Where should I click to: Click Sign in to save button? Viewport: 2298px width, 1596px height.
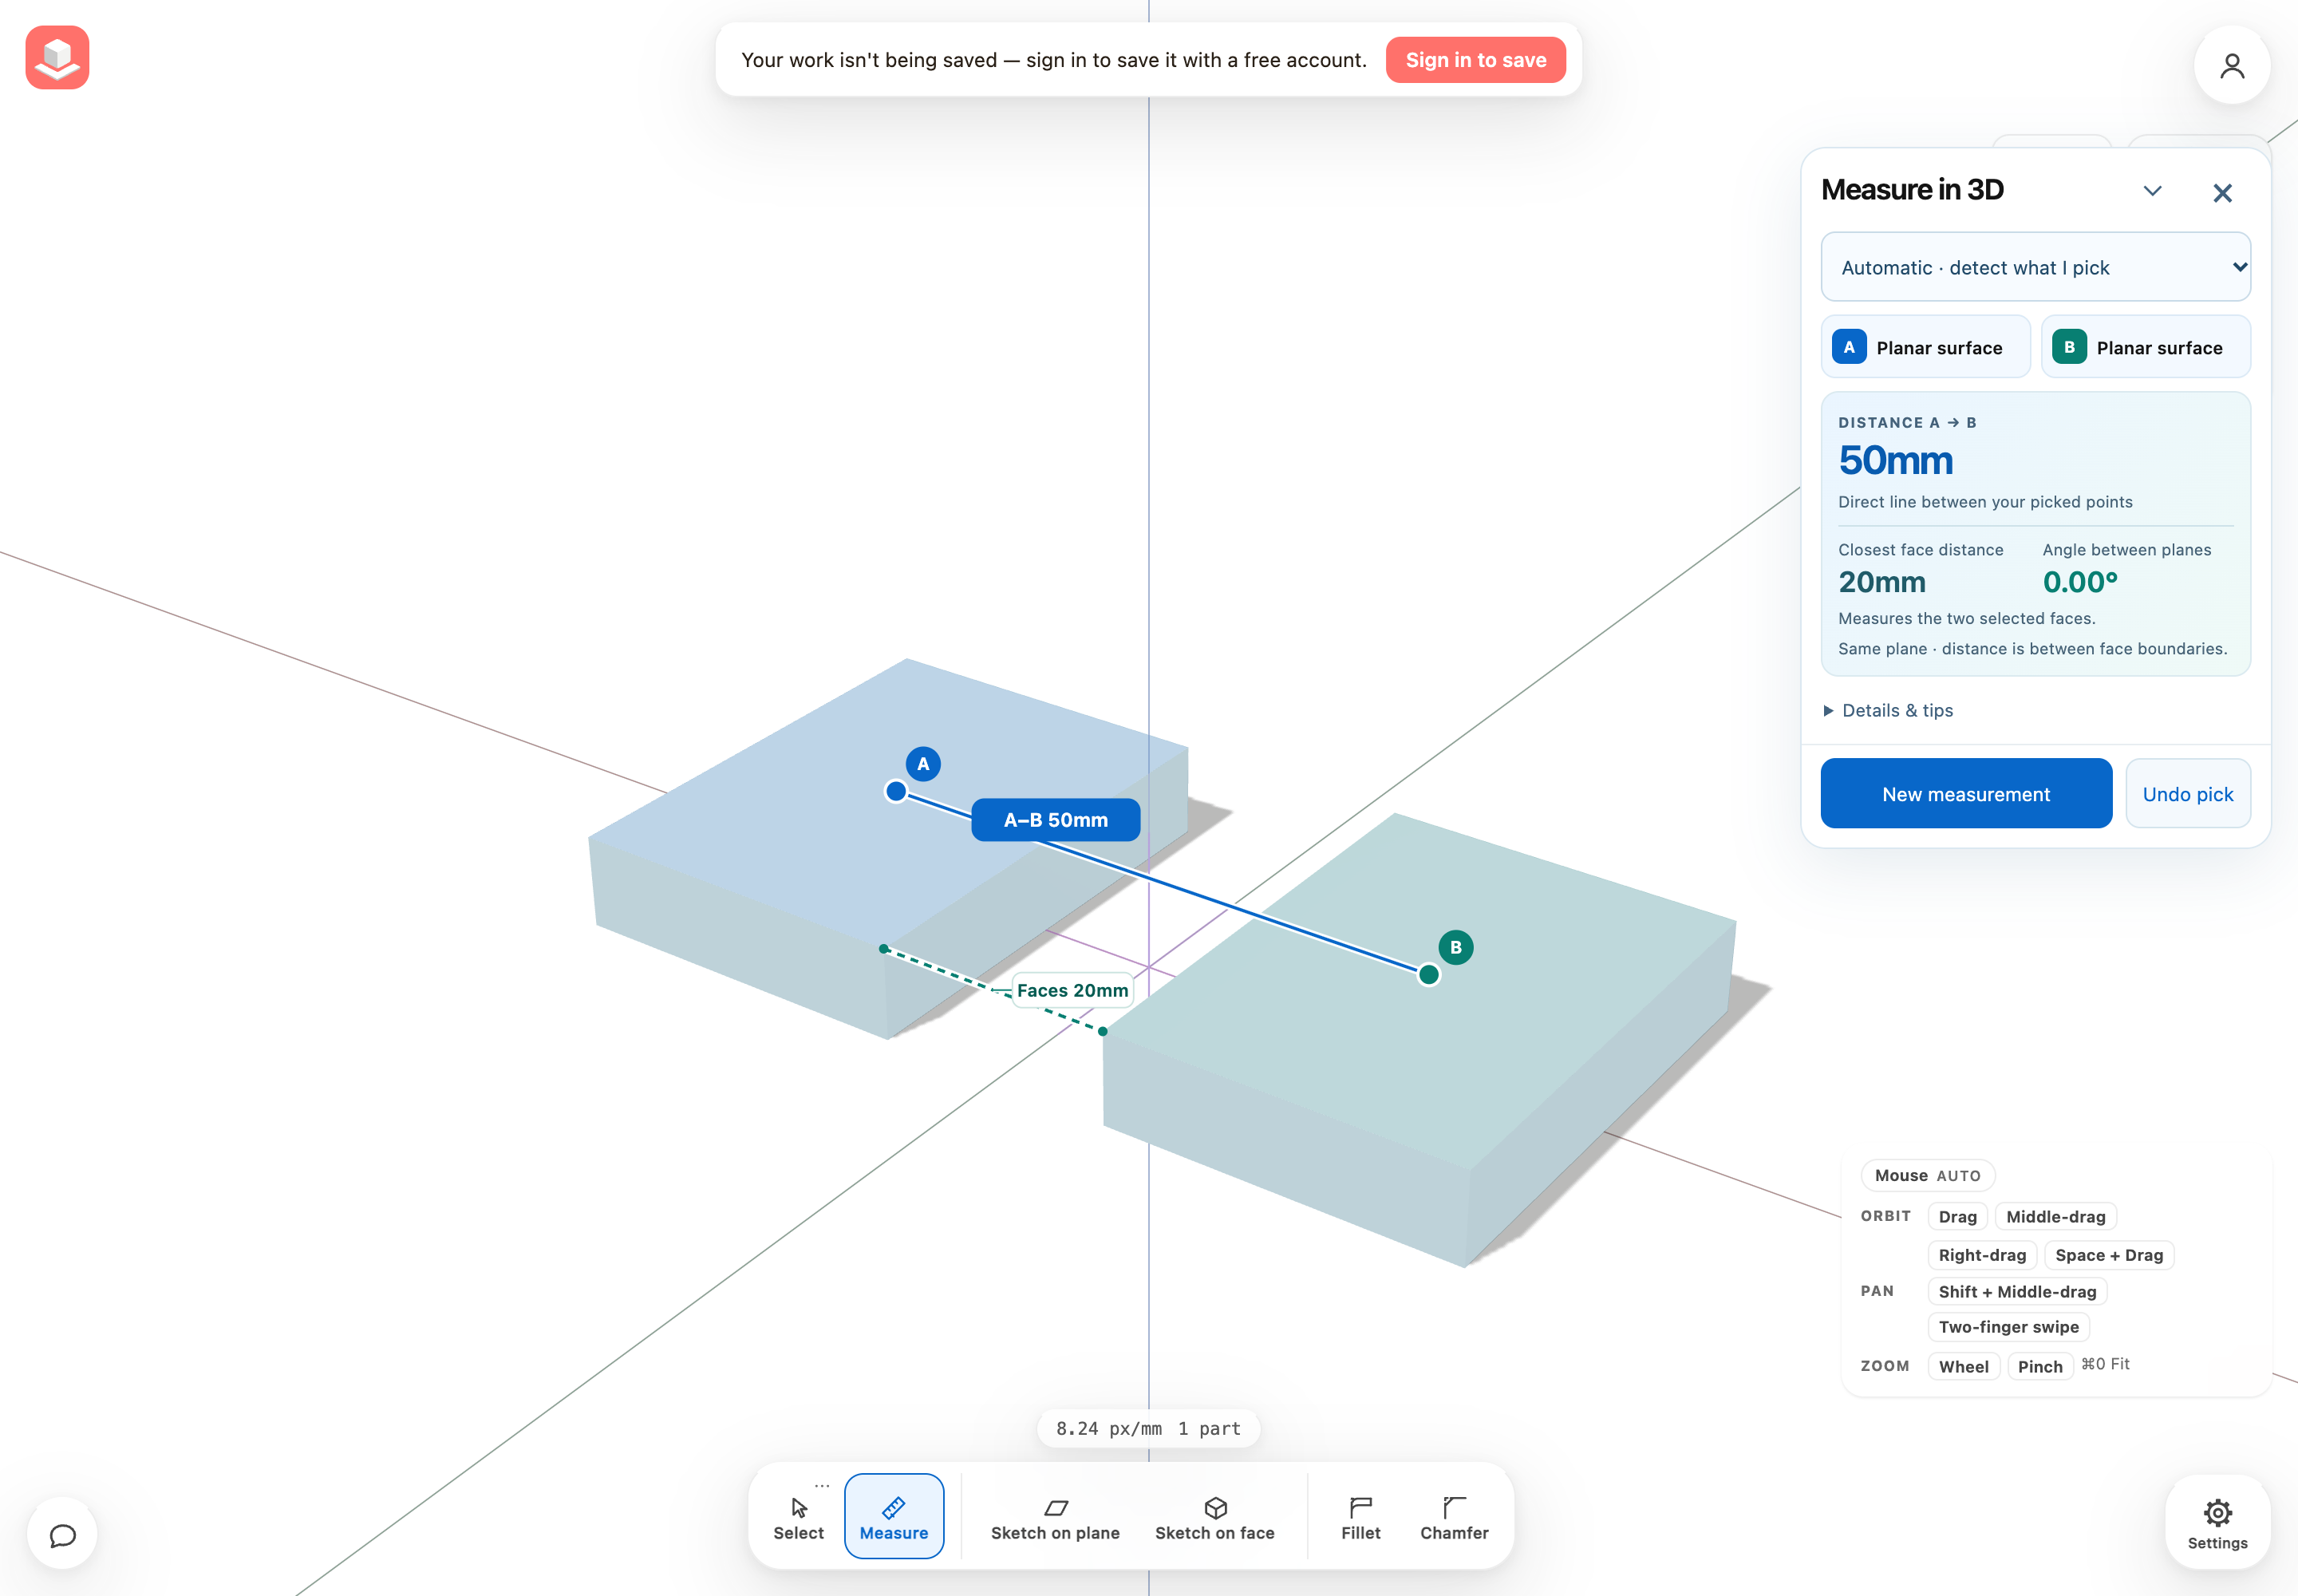tap(1475, 60)
